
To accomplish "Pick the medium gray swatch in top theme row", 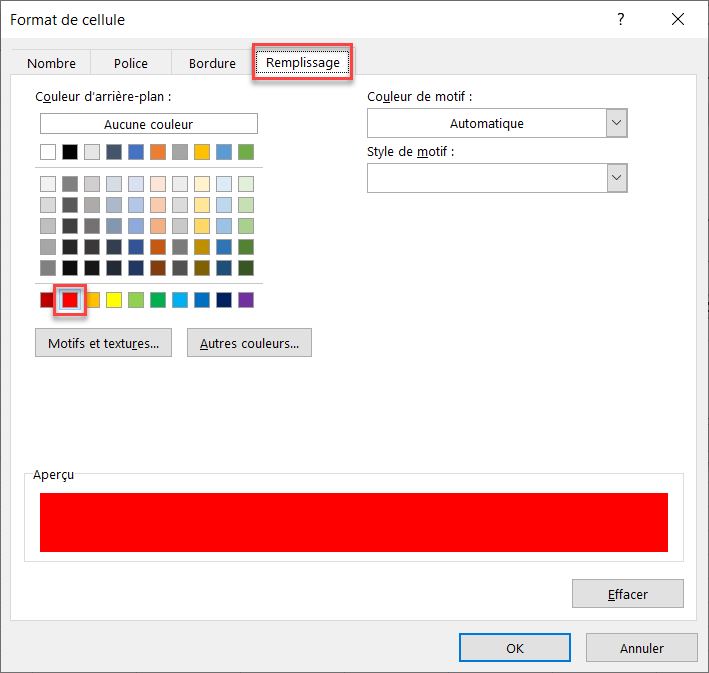I will click(x=180, y=152).
